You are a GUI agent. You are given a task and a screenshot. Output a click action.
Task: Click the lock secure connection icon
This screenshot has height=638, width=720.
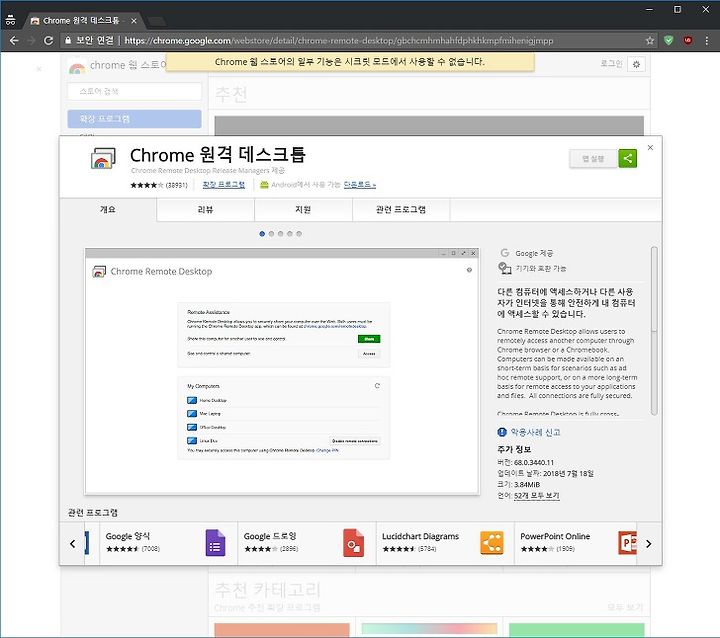point(68,40)
